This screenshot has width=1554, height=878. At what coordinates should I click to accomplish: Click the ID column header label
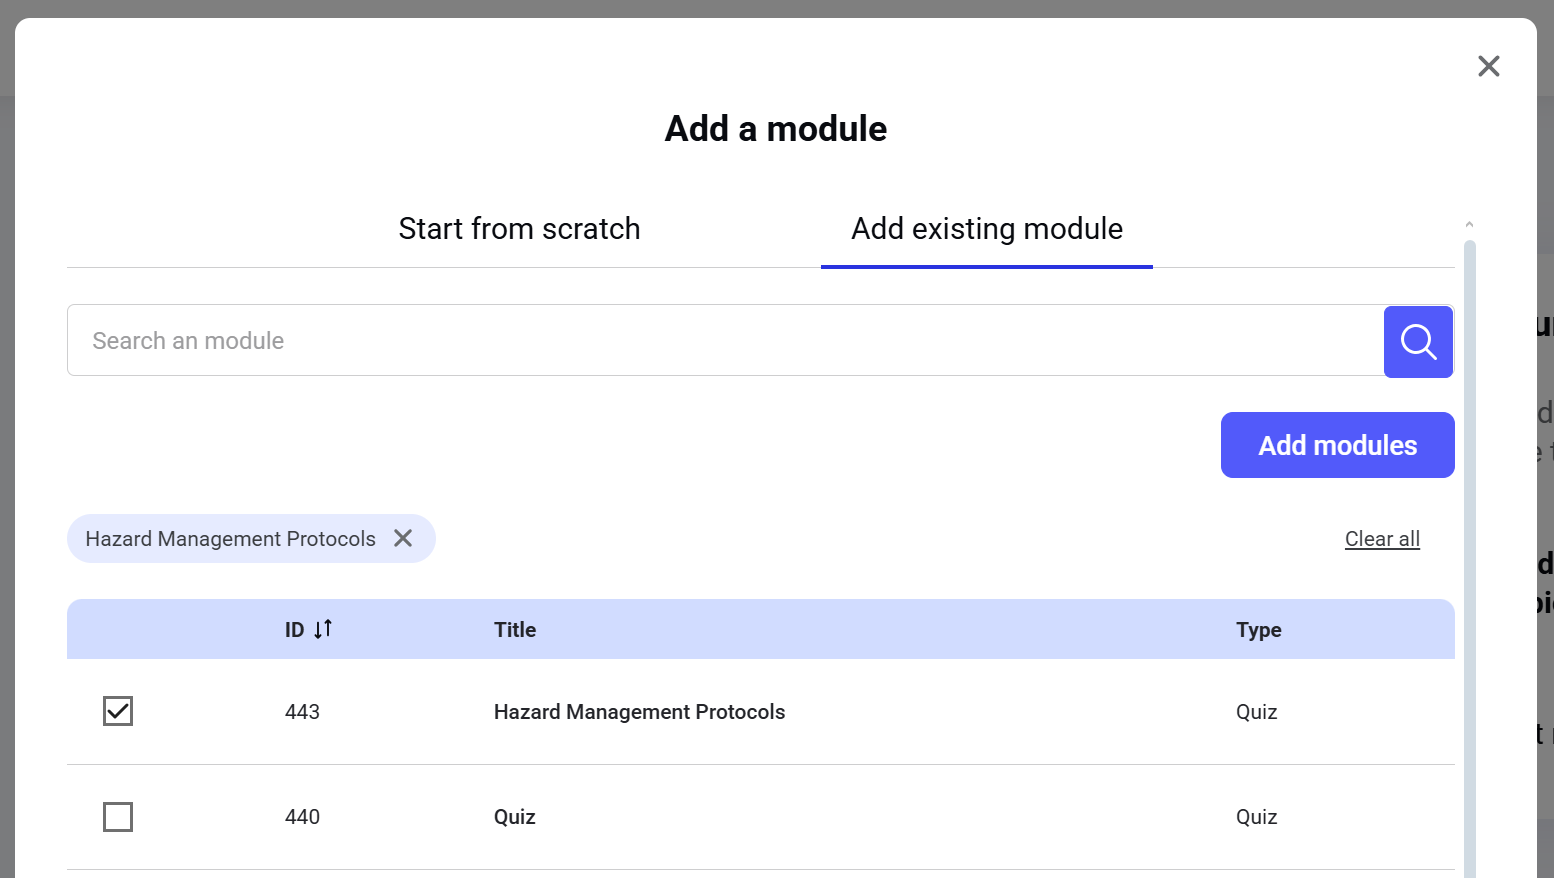point(294,630)
